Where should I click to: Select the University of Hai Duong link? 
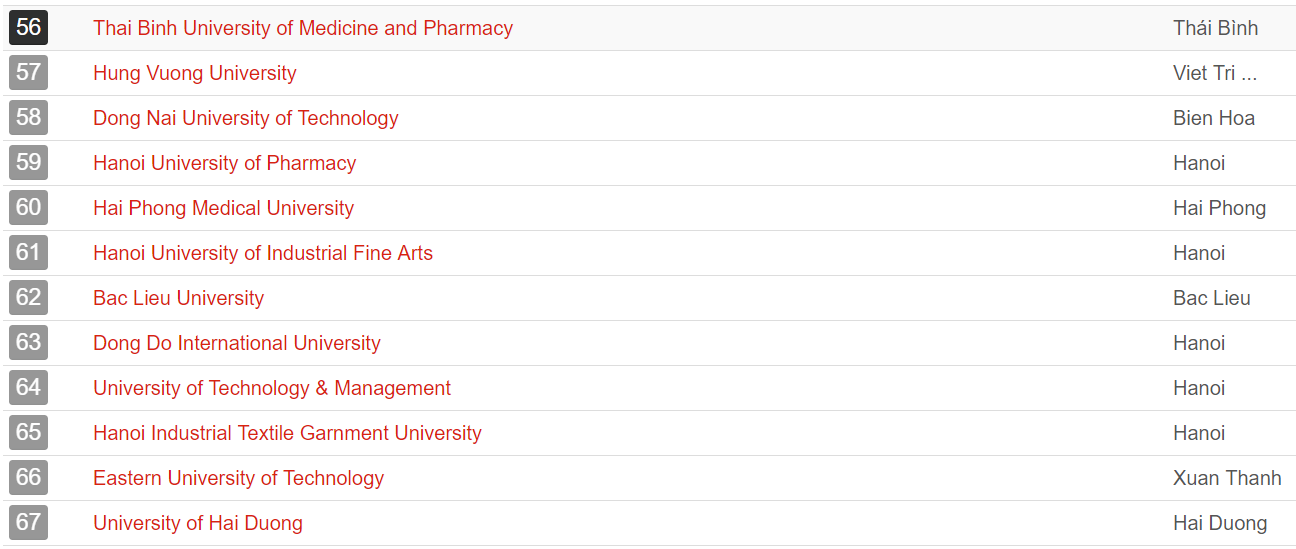click(197, 523)
